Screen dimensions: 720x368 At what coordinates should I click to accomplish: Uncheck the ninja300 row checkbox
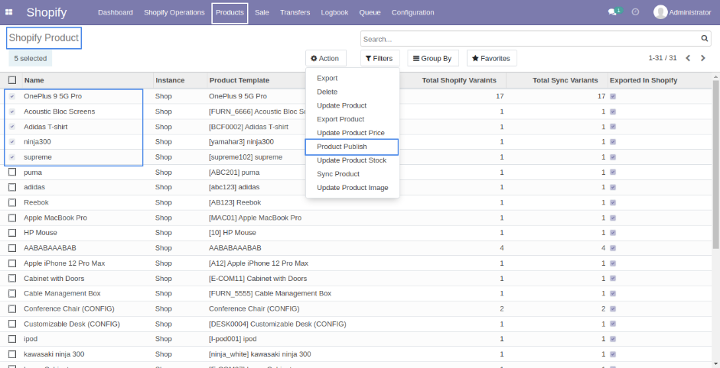tap(12, 142)
